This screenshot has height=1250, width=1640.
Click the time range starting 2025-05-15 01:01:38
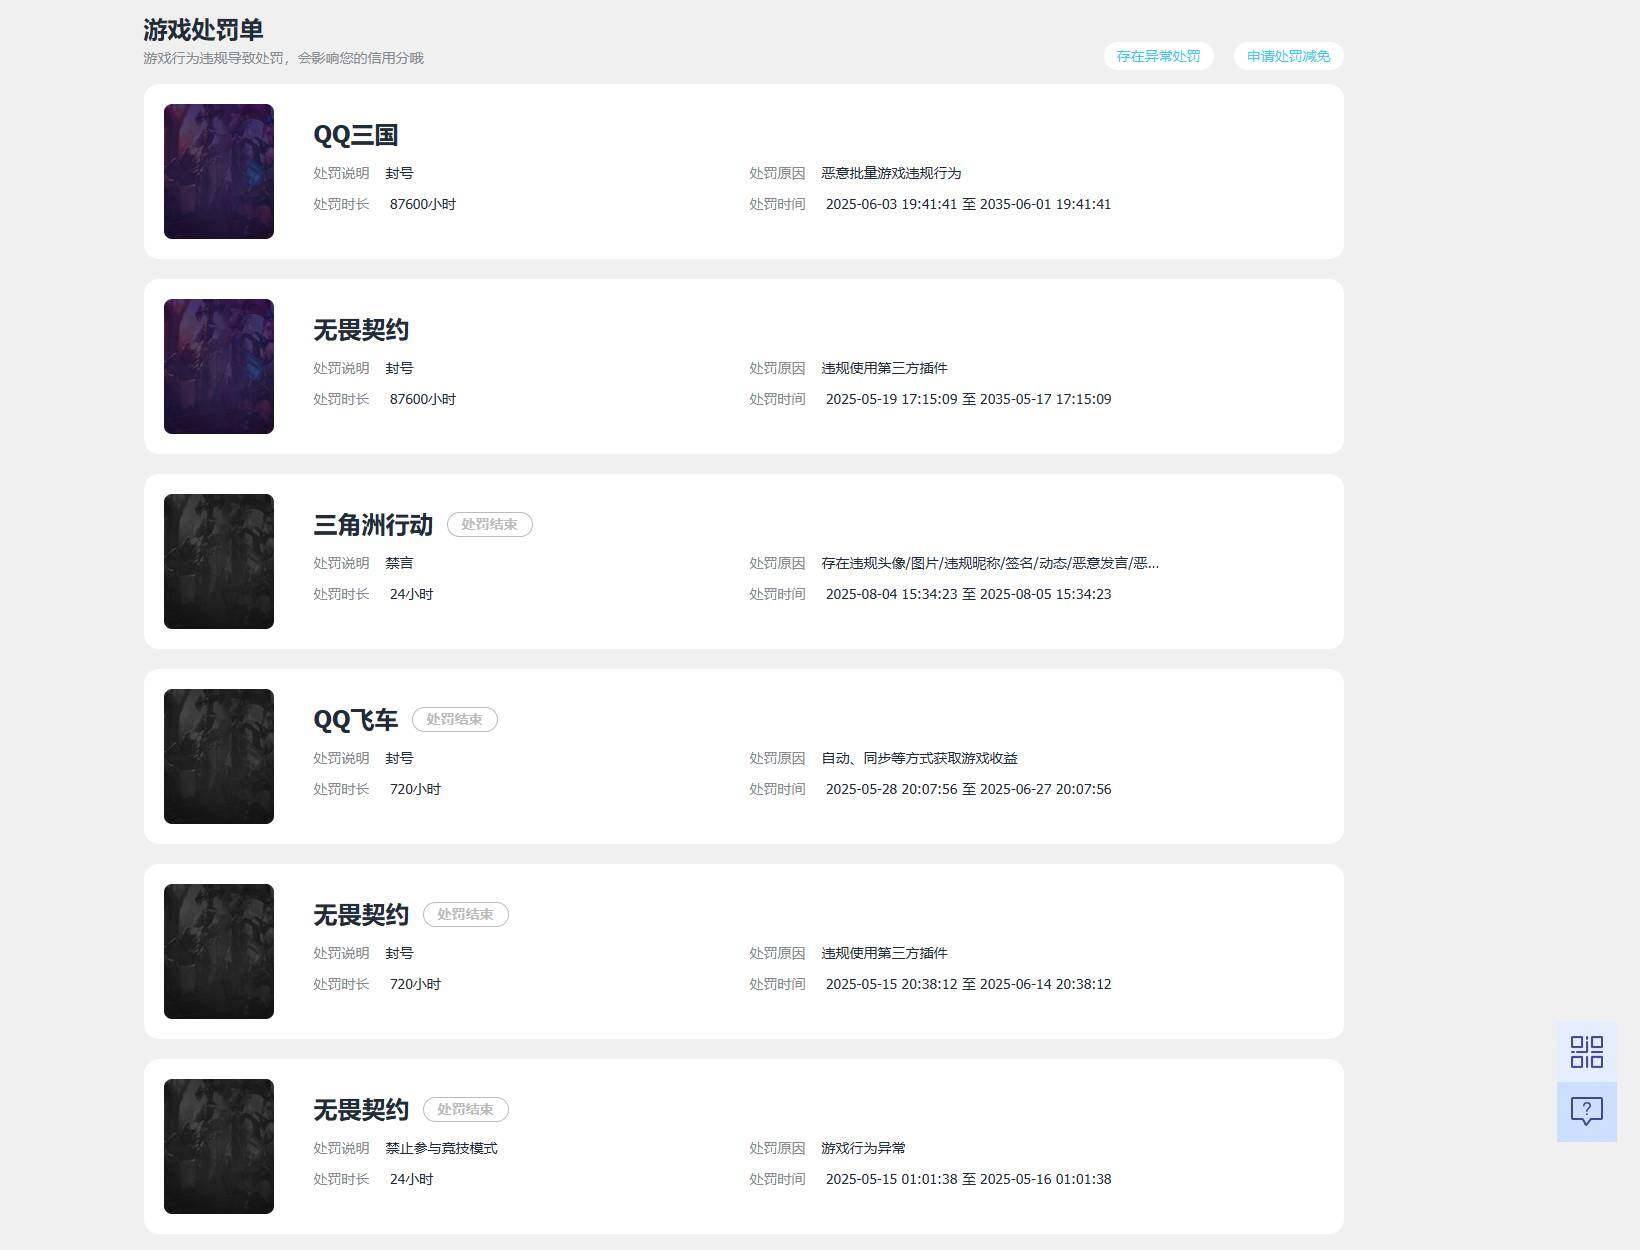click(x=968, y=1179)
